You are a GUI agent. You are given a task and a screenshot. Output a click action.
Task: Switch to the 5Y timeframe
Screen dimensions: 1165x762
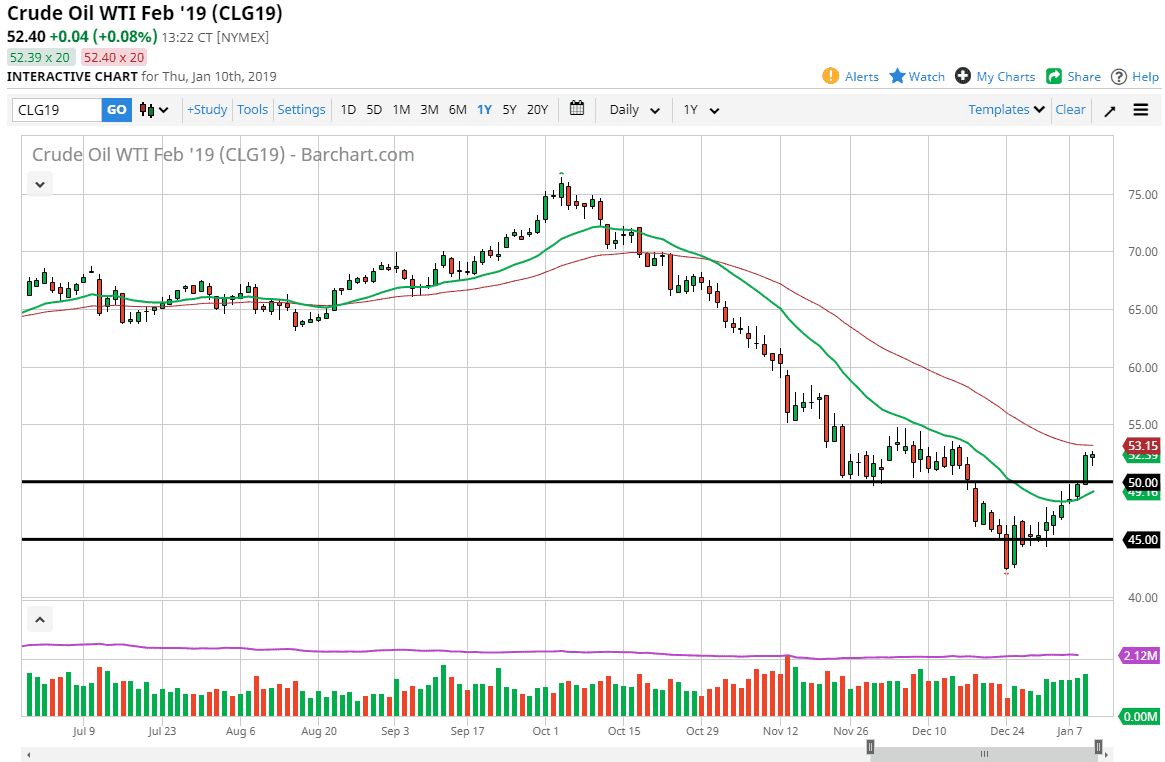(x=509, y=110)
